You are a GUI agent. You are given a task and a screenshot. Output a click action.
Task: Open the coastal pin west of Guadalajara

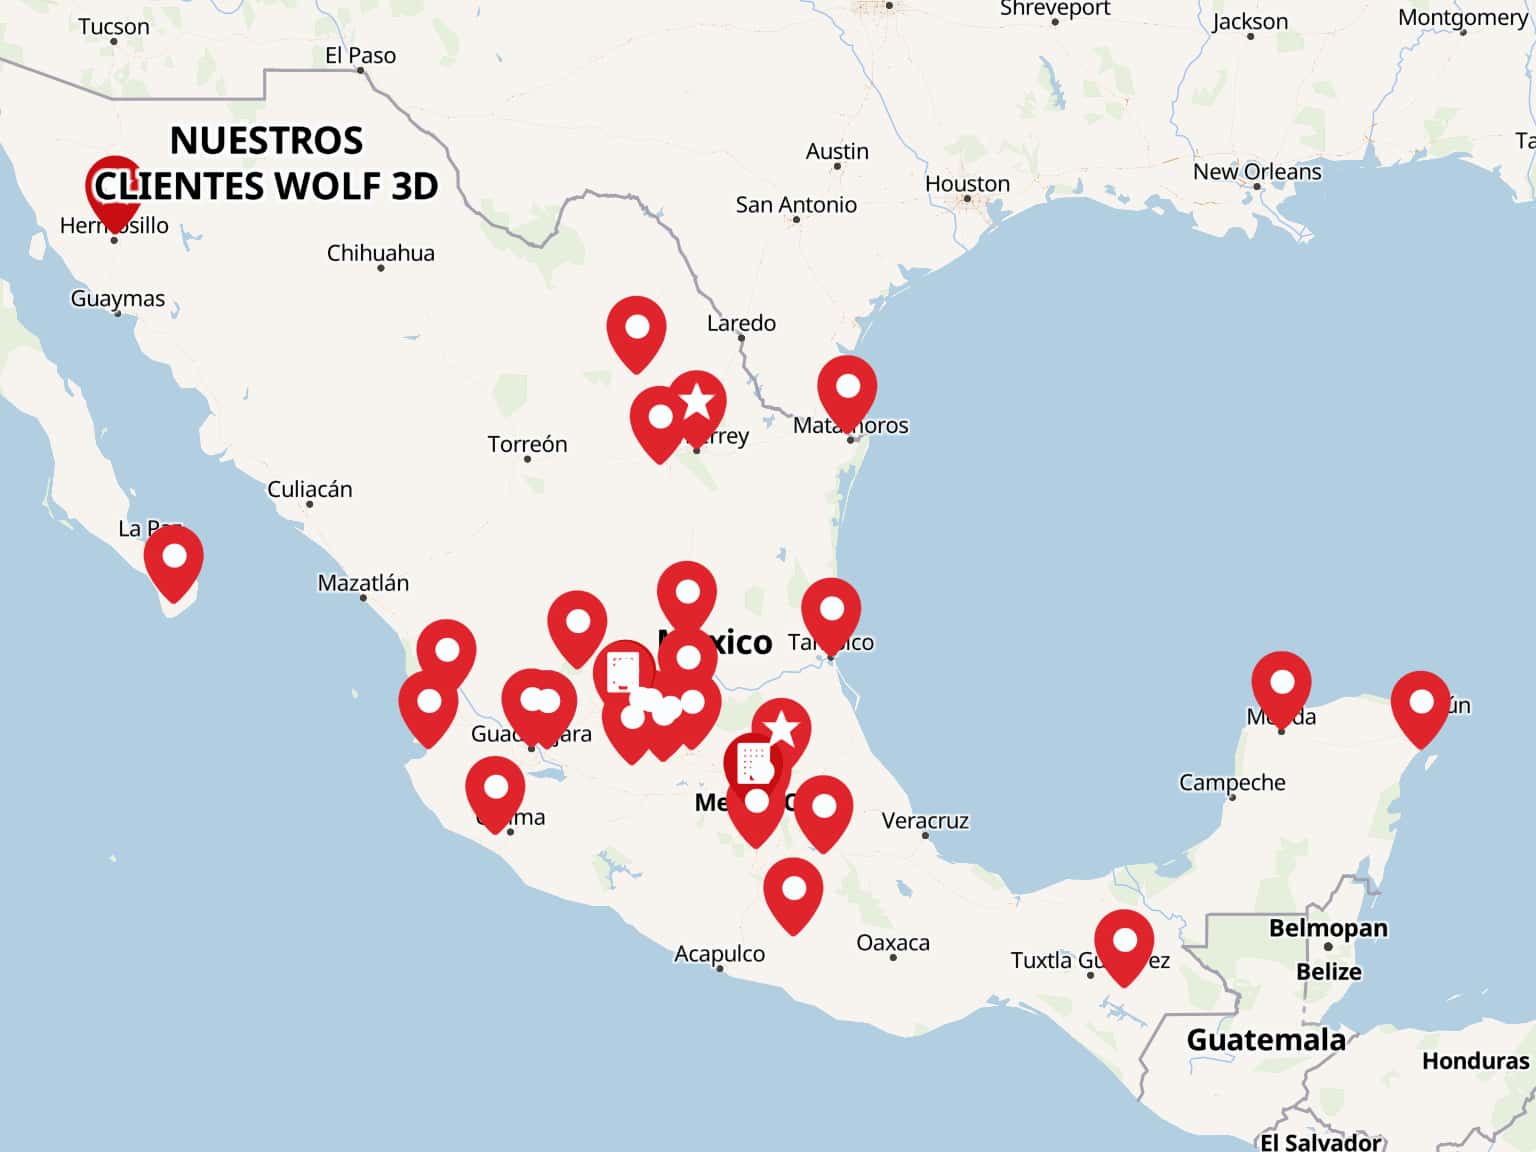pyautogui.click(x=428, y=703)
